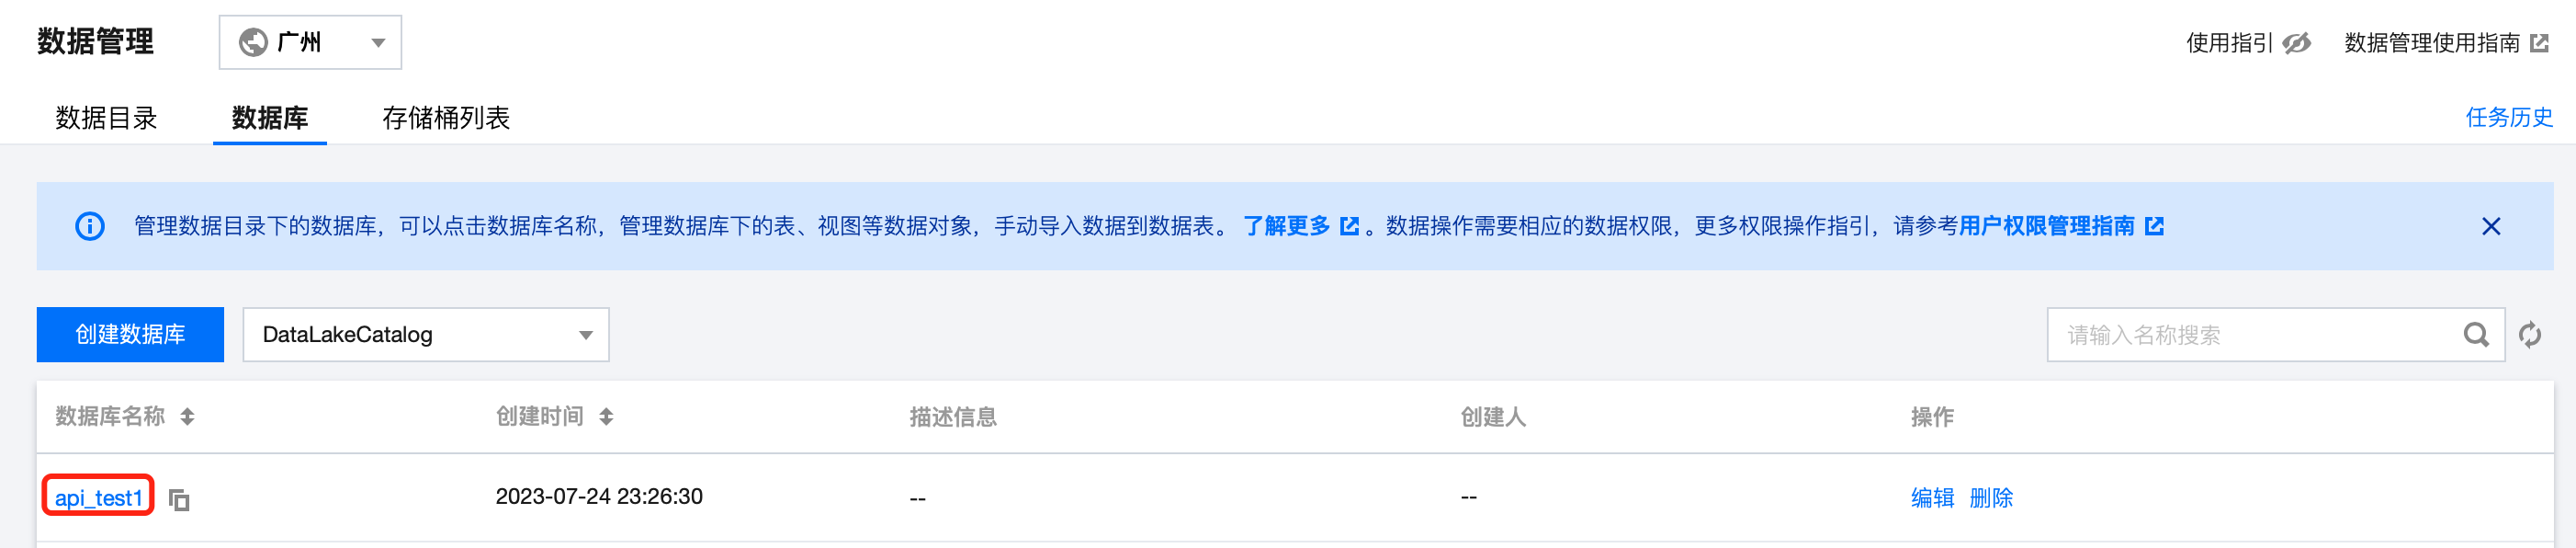Click 编辑 for api_test1
2576x548 pixels.
[x=1932, y=497]
